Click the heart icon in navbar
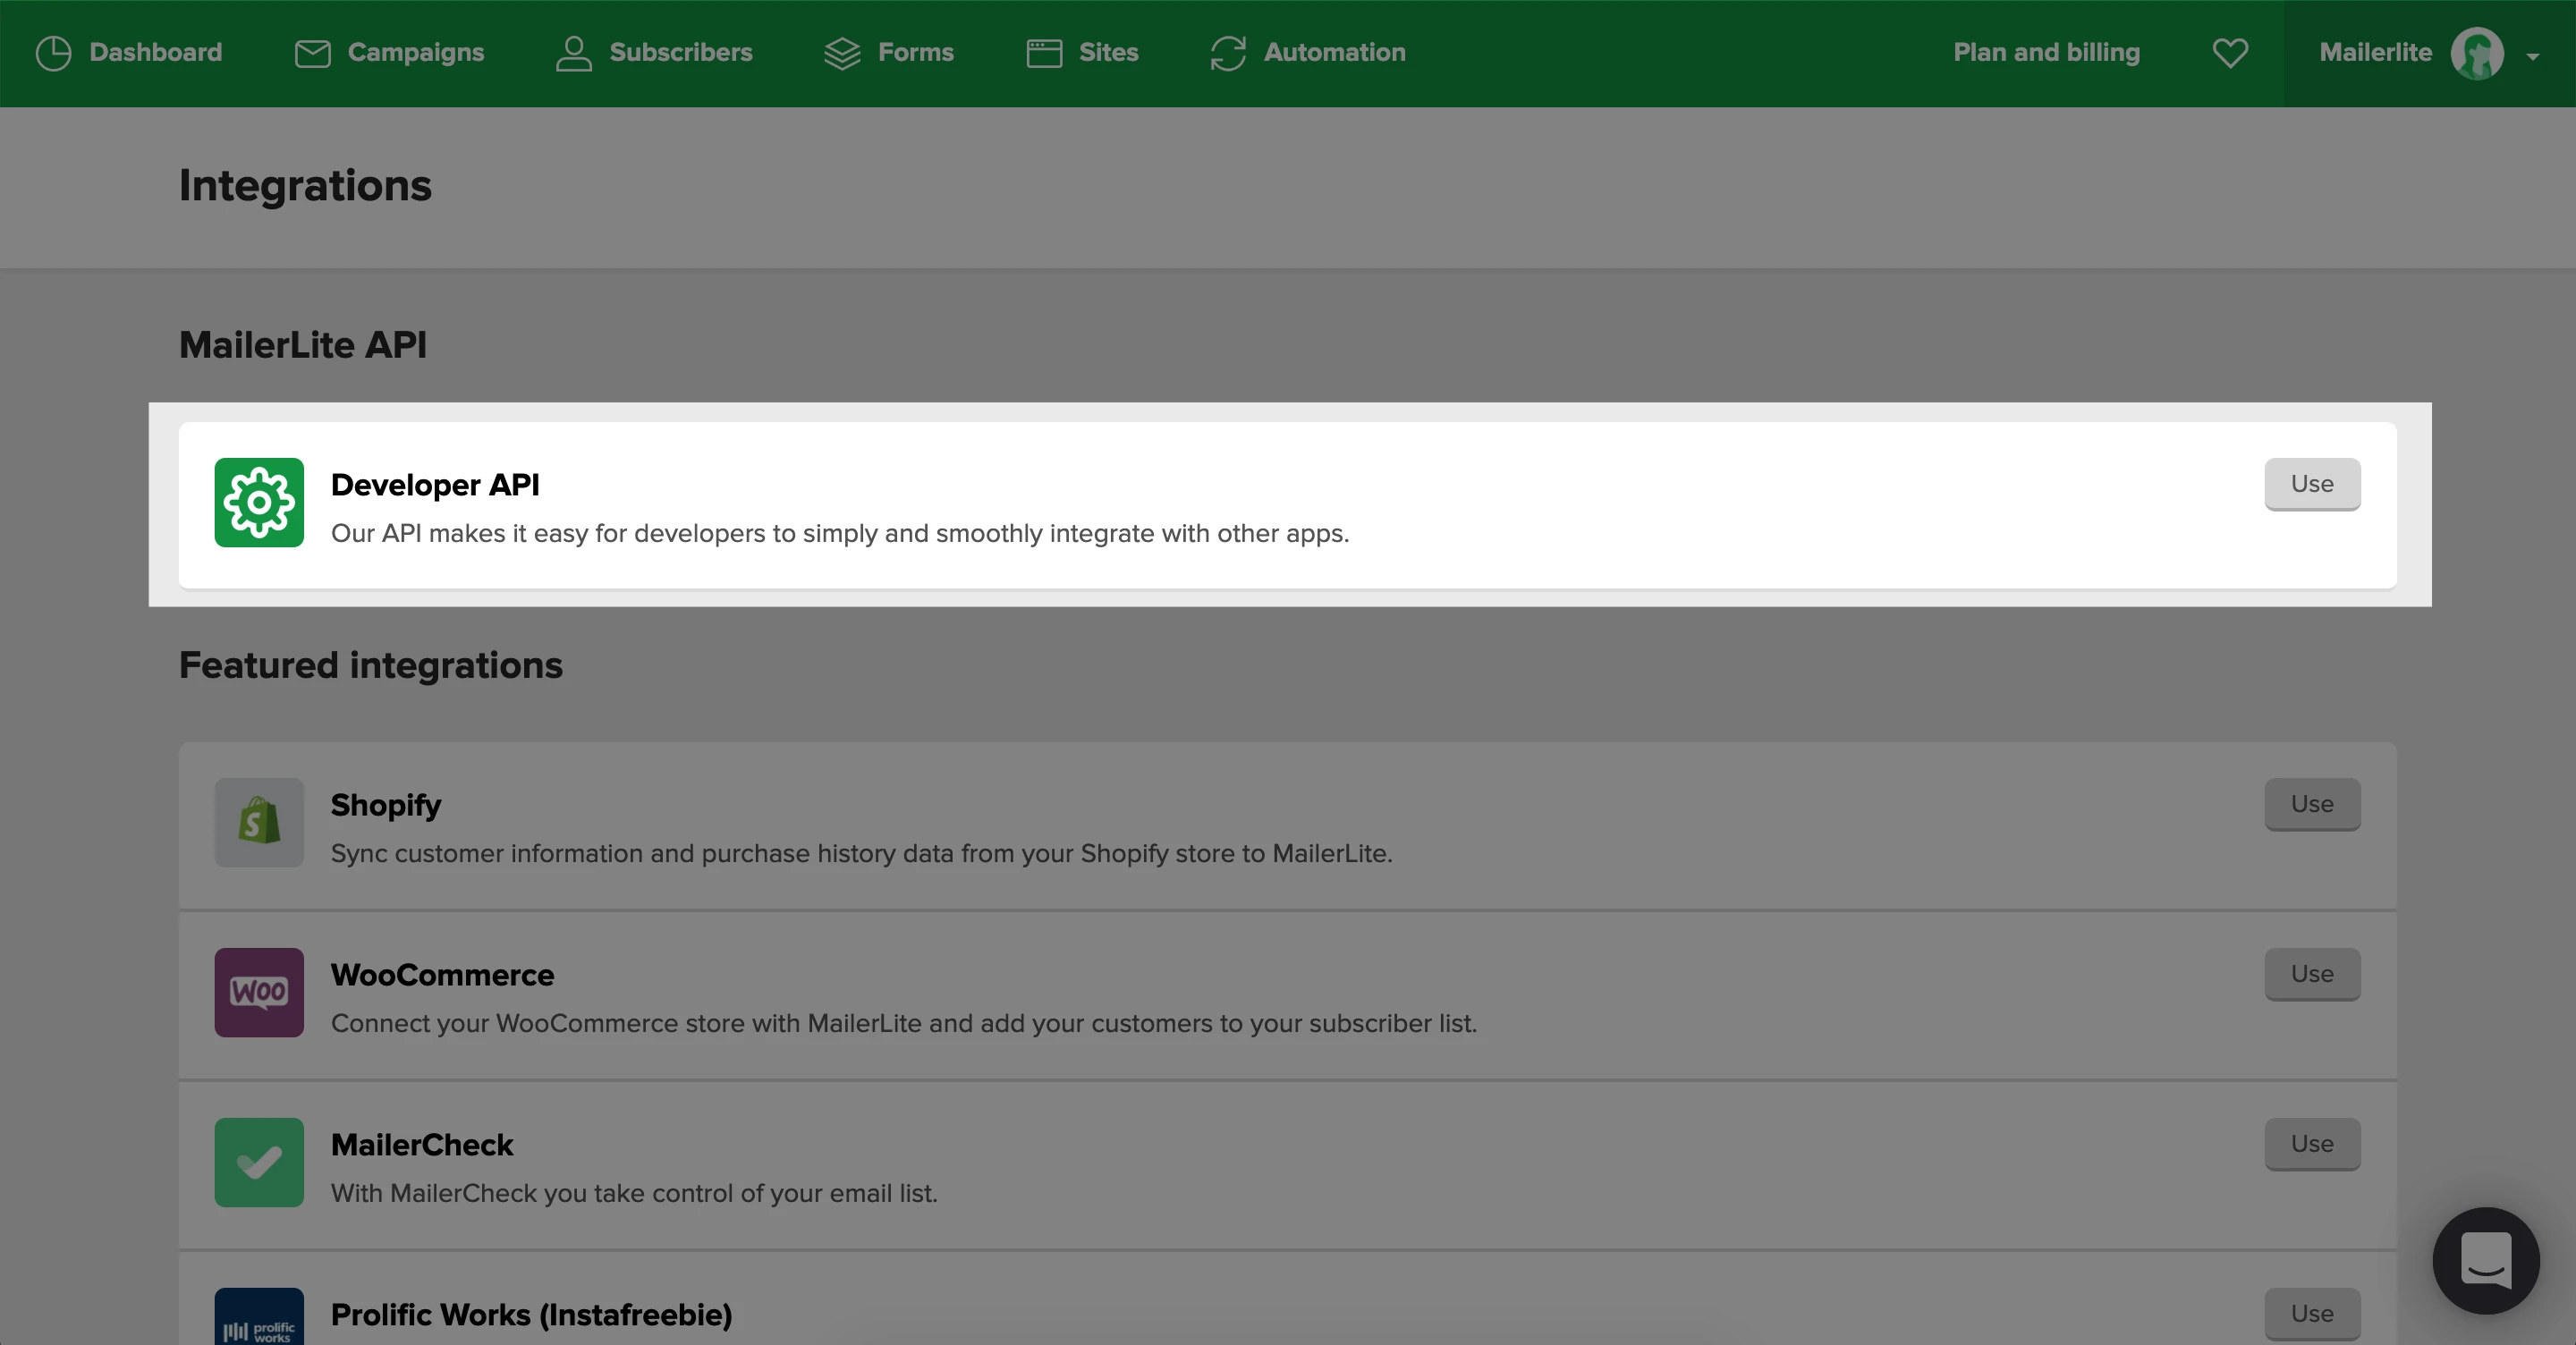Image resolution: width=2576 pixels, height=1345 pixels. coord(2230,52)
